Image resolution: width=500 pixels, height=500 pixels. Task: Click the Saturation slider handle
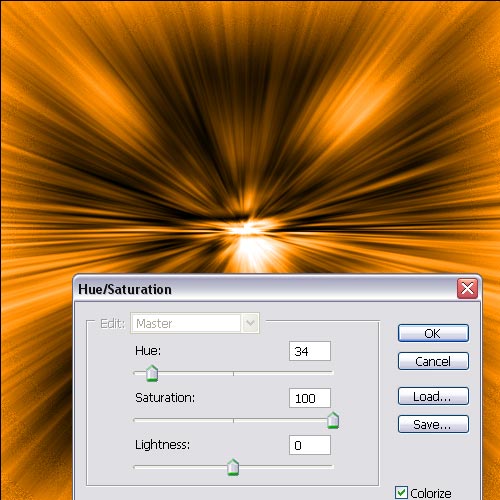(x=333, y=420)
